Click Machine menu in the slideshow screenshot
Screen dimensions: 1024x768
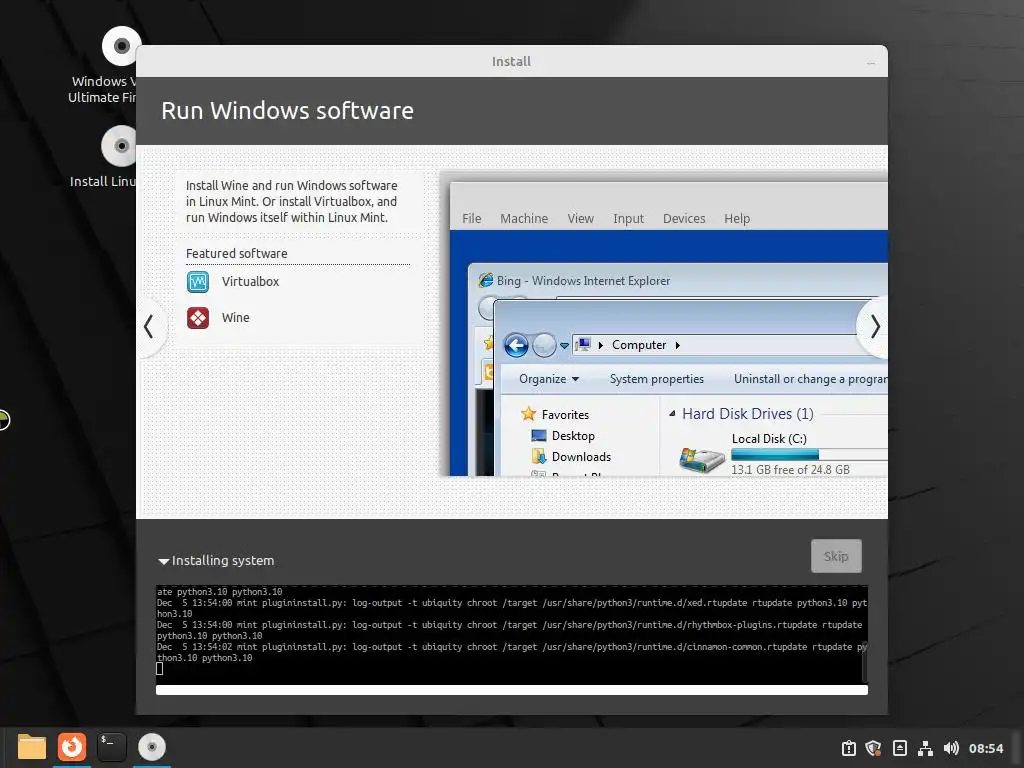pyautogui.click(x=524, y=219)
